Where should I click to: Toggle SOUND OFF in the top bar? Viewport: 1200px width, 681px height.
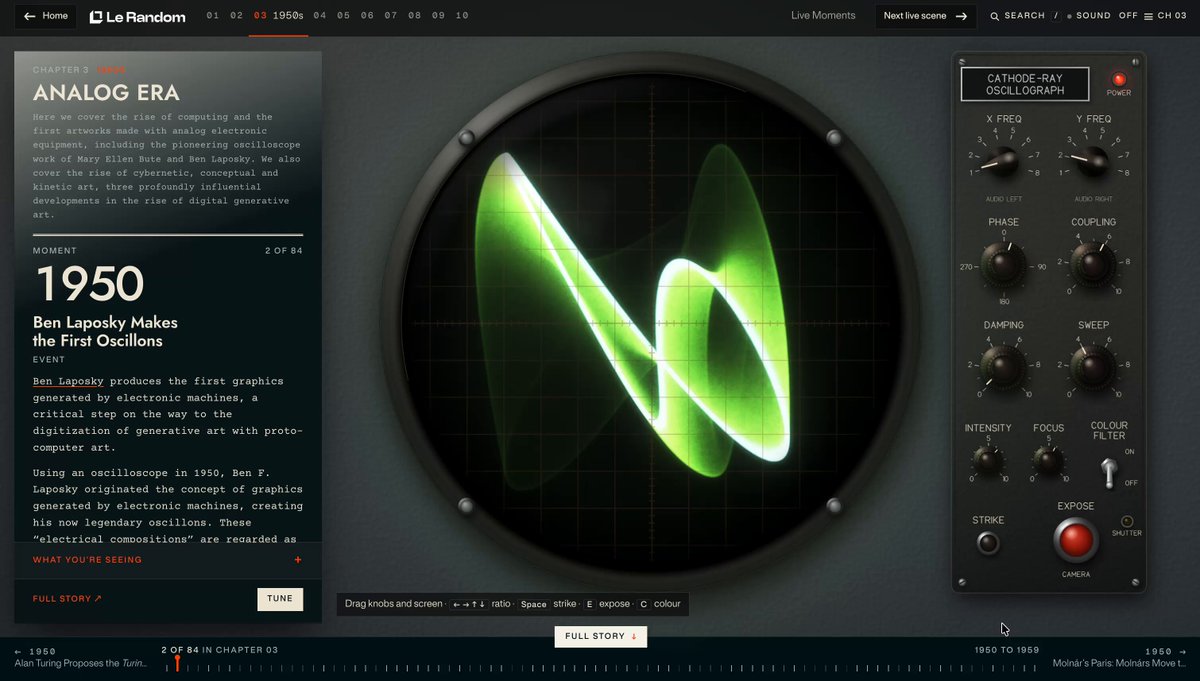coord(1102,16)
